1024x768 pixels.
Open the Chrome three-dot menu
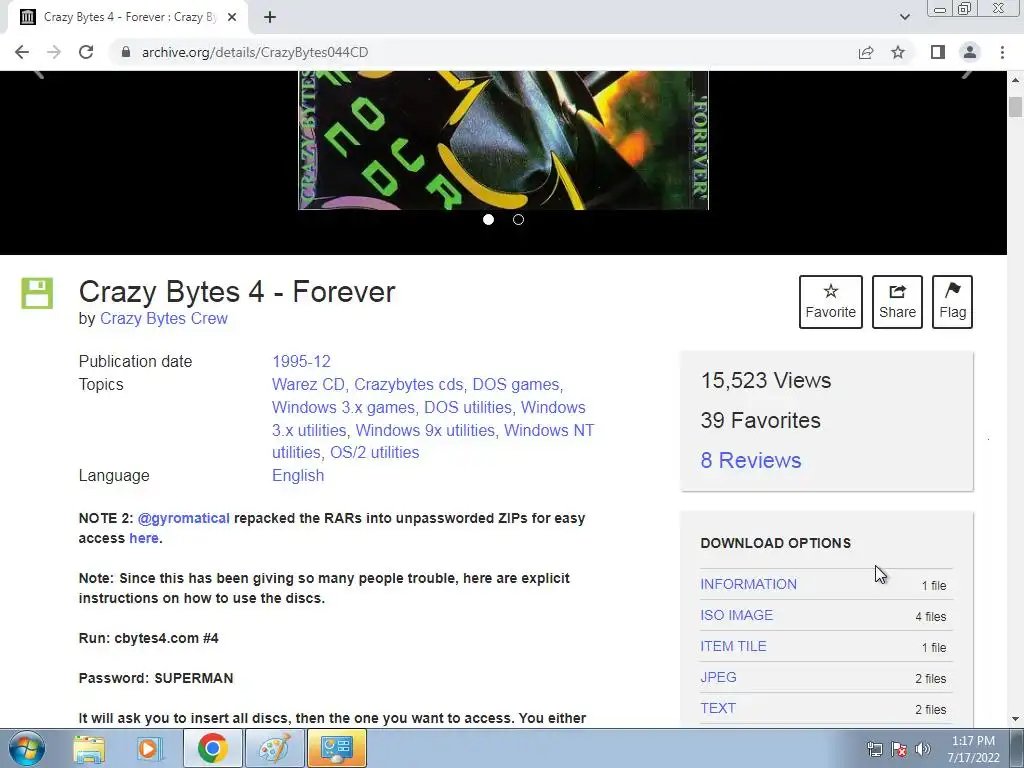pyautogui.click(x=1002, y=52)
